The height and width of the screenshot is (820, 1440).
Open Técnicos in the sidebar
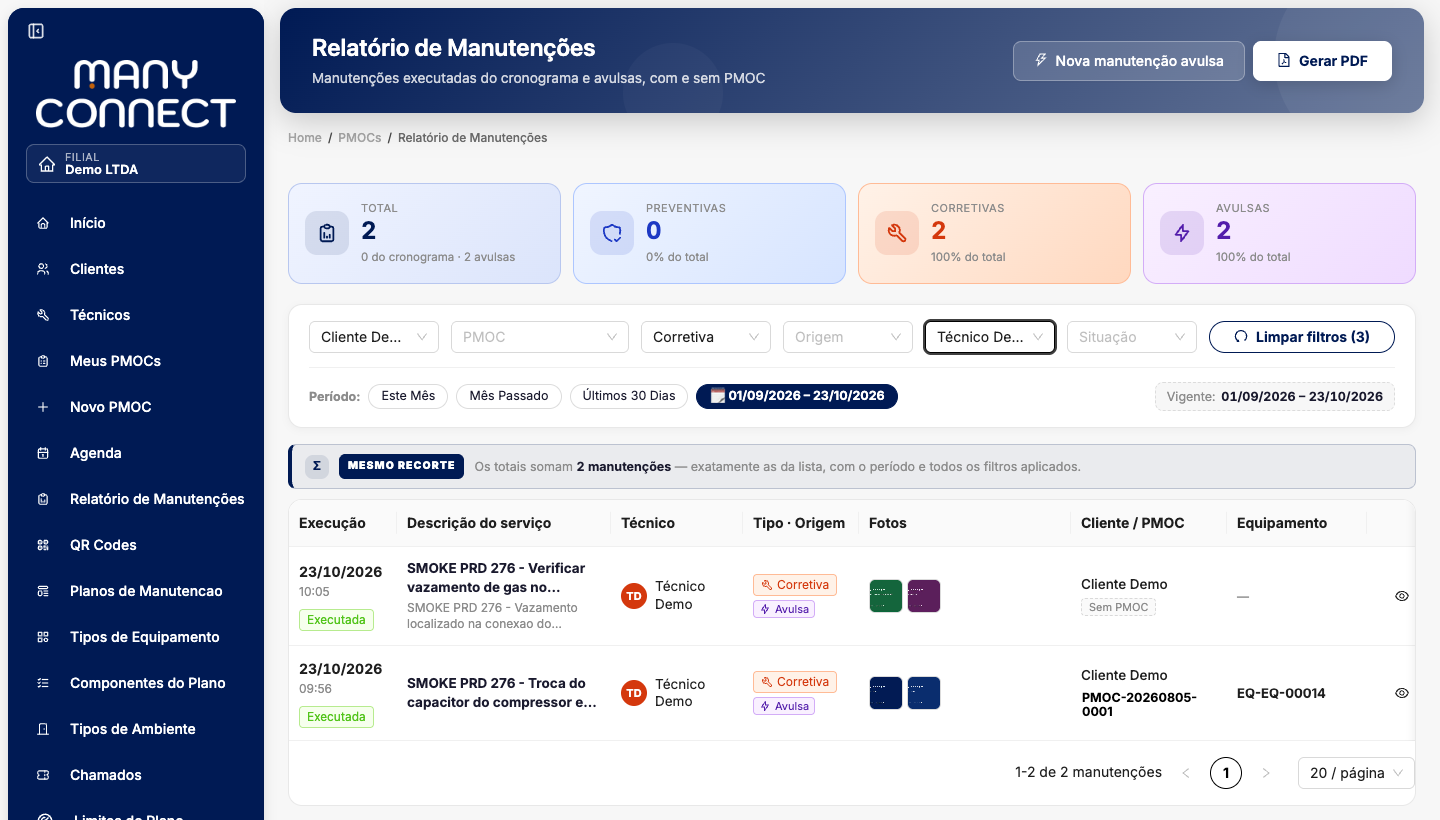(100, 315)
